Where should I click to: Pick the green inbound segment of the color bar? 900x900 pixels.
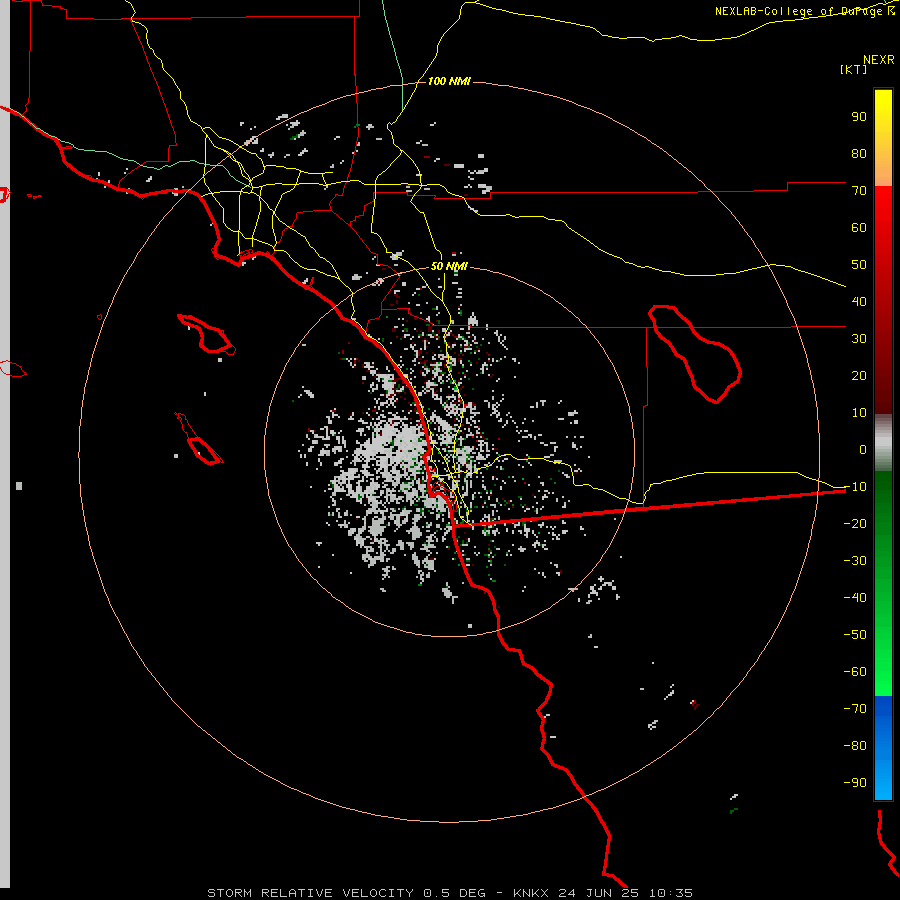[x=883, y=584]
